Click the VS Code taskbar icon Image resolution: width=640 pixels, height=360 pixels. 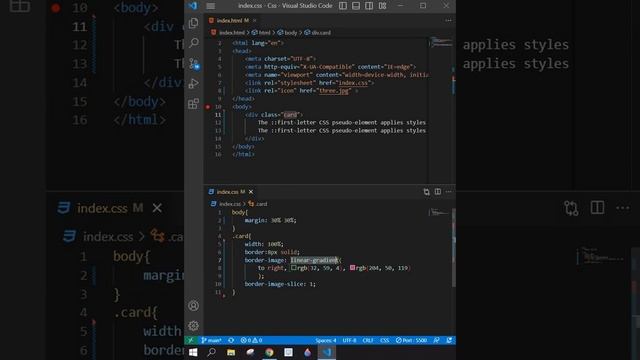tap(327, 352)
